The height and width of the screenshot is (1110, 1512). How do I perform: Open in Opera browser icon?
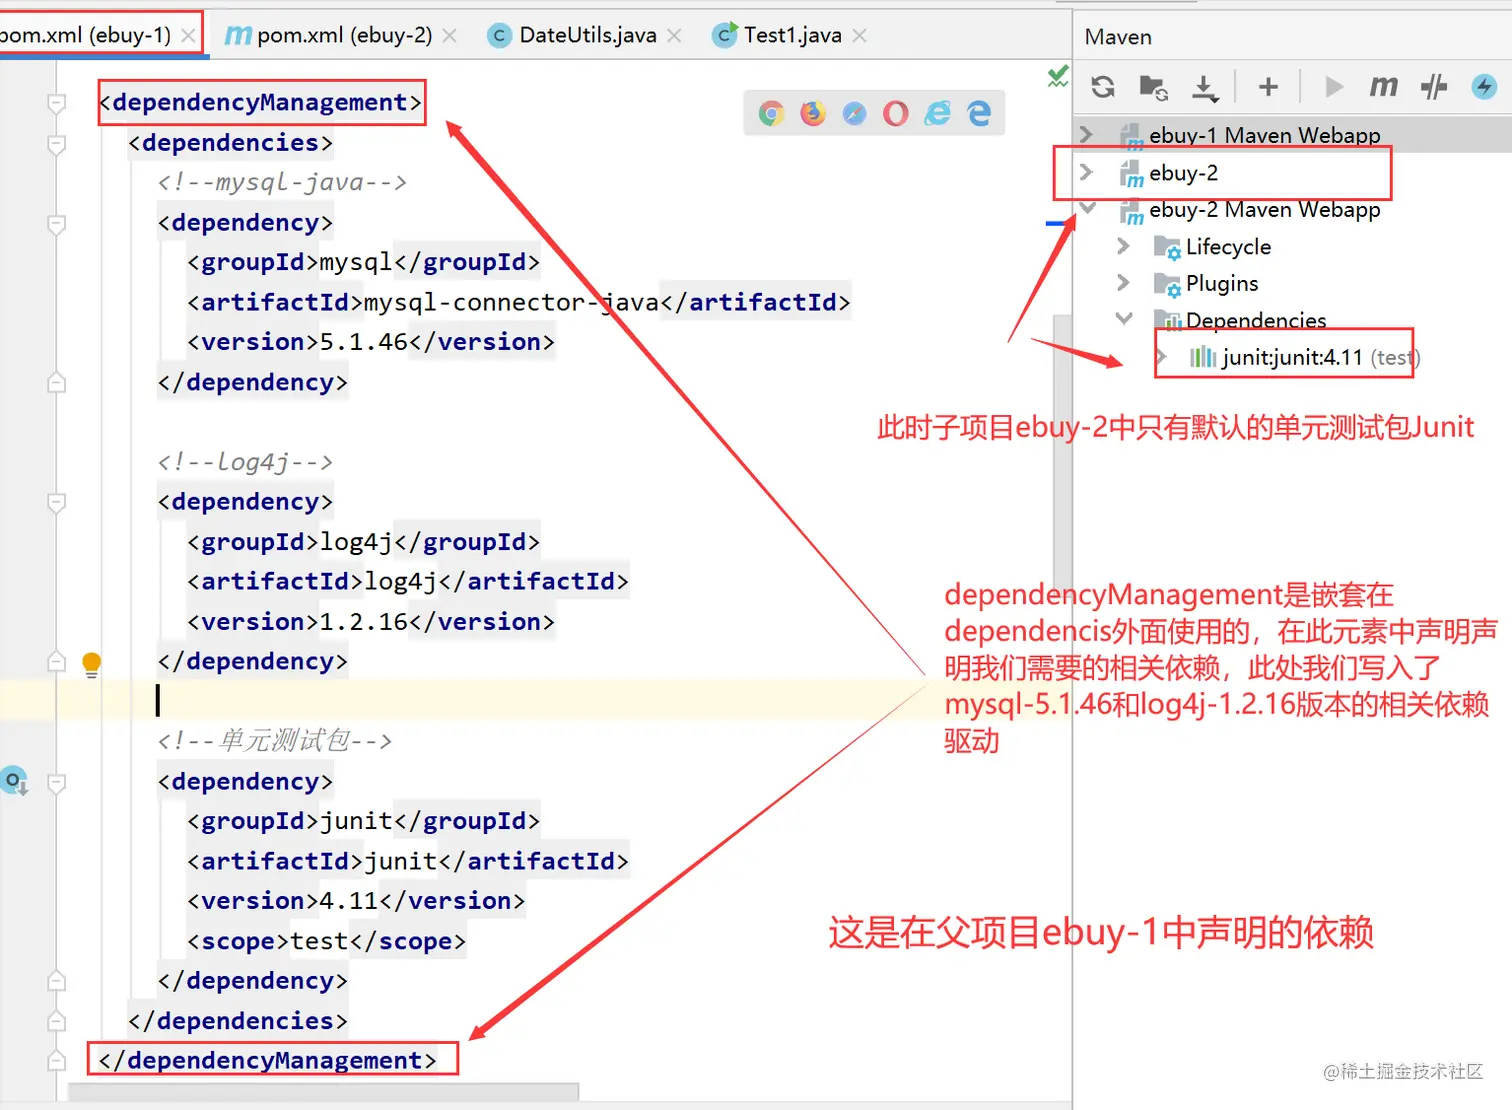[x=896, y=113]
